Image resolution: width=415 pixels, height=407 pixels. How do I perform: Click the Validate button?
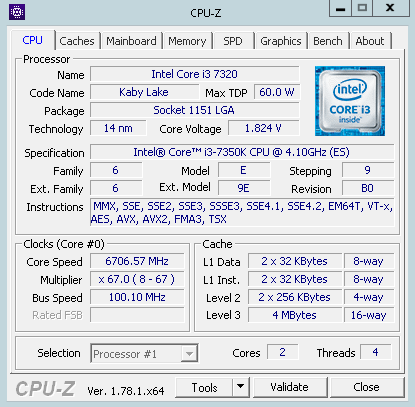[x=290, y=387]
